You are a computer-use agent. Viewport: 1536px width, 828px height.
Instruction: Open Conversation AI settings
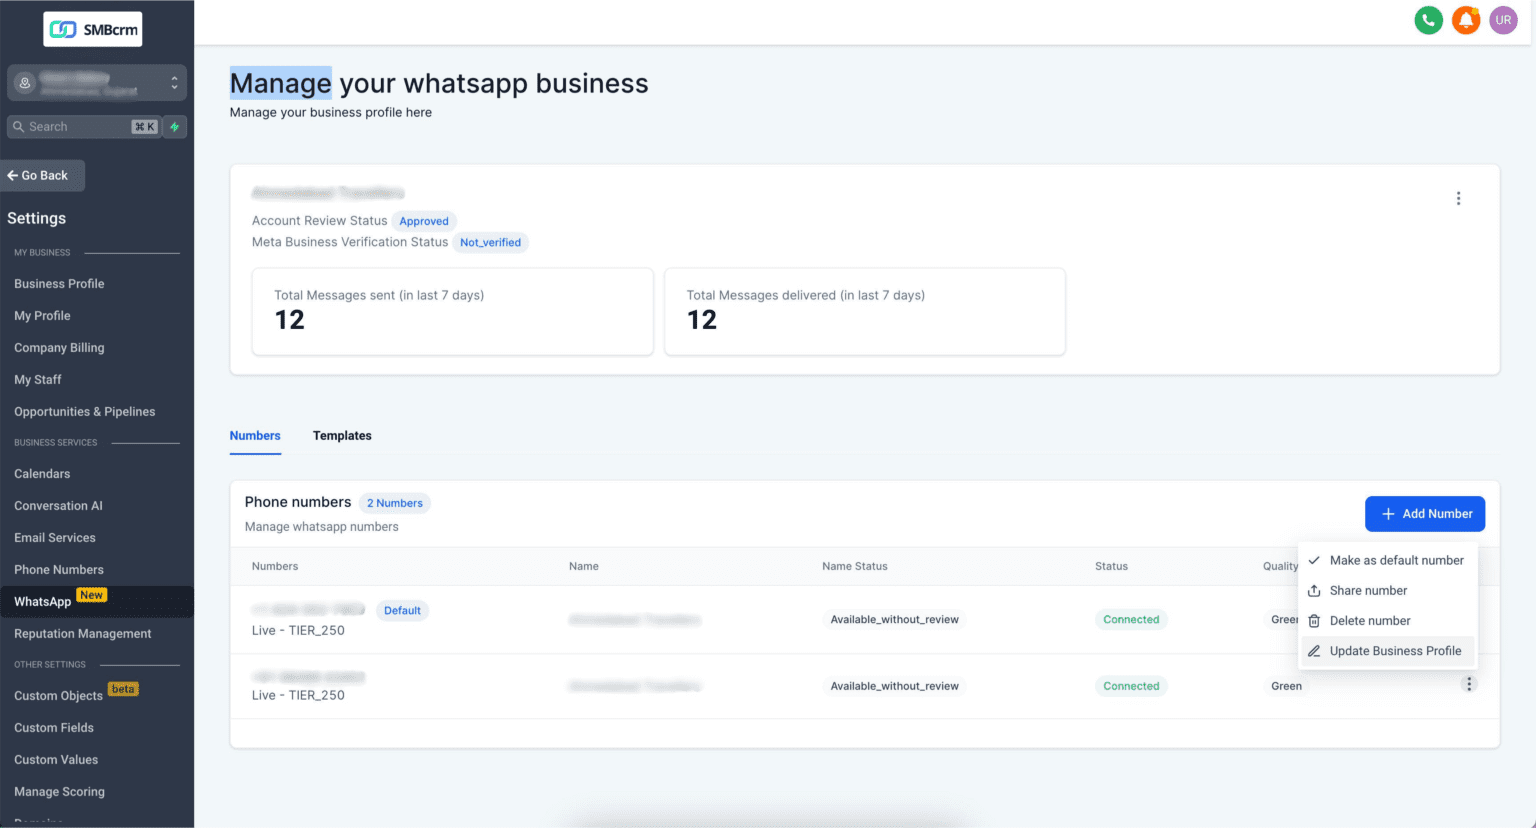coord(58,506)
